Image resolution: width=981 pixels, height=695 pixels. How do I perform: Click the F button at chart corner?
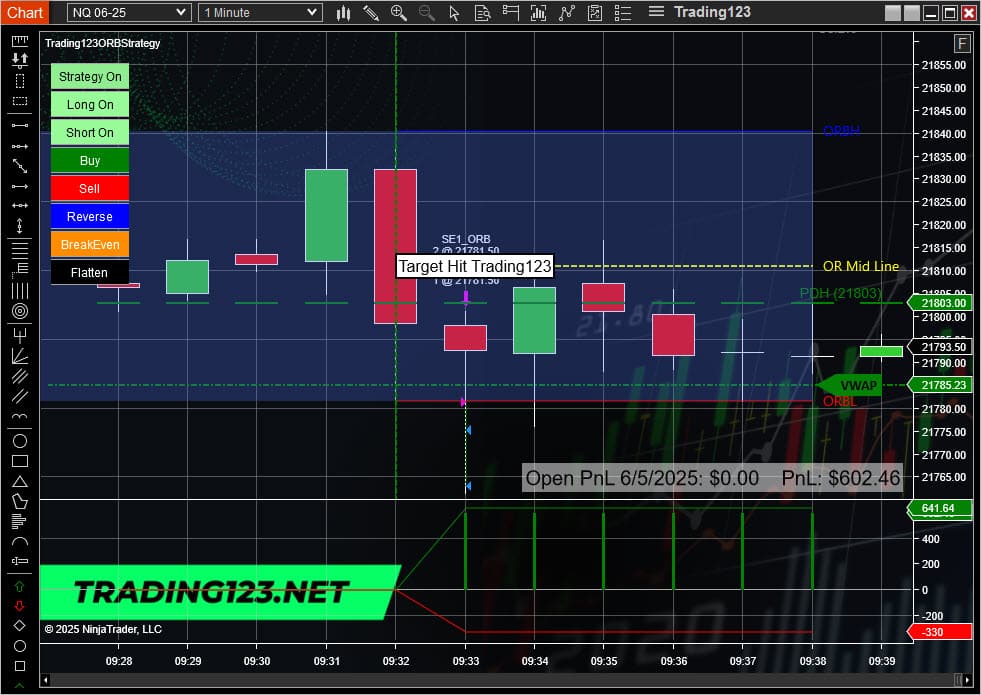961,44
